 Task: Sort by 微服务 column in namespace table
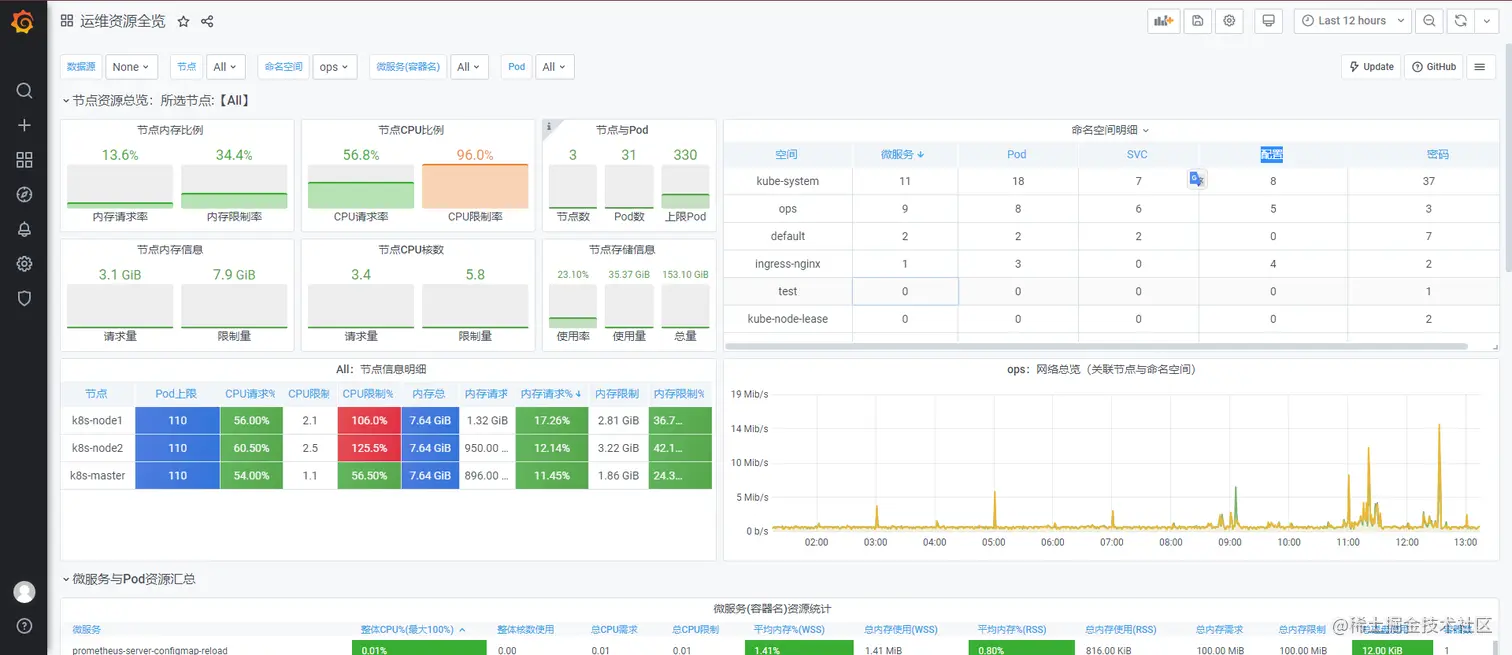[x=903, y=155]
